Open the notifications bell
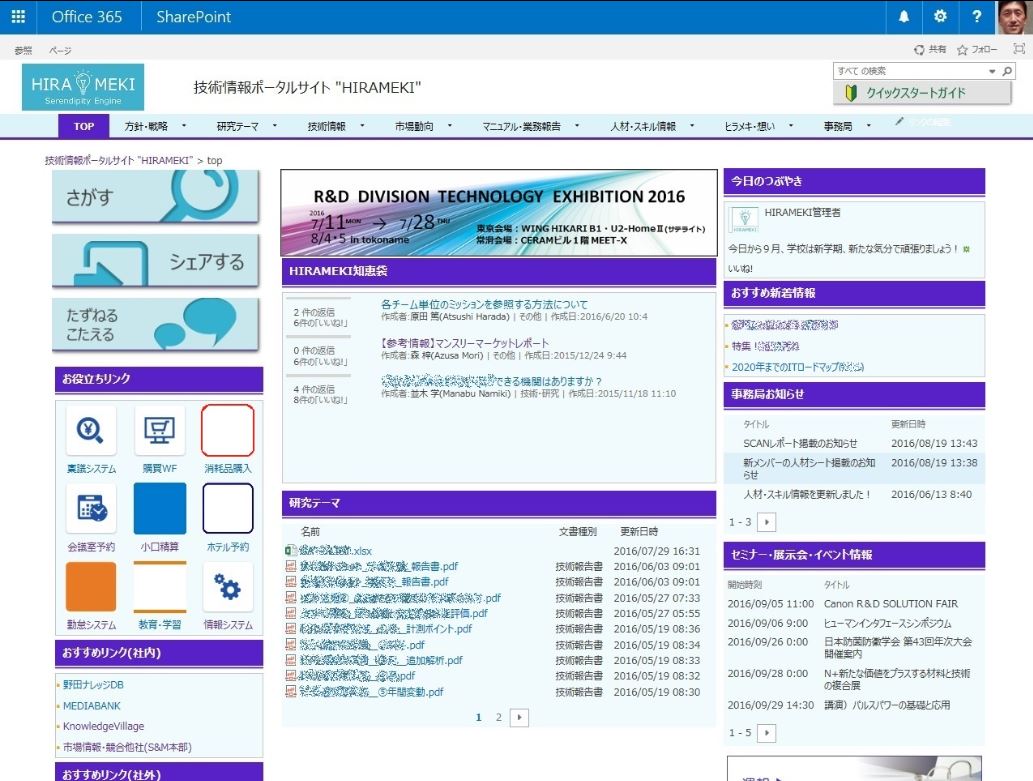Image resolution: width=1033 pixels, height=781 pixels. click(904, 16)
